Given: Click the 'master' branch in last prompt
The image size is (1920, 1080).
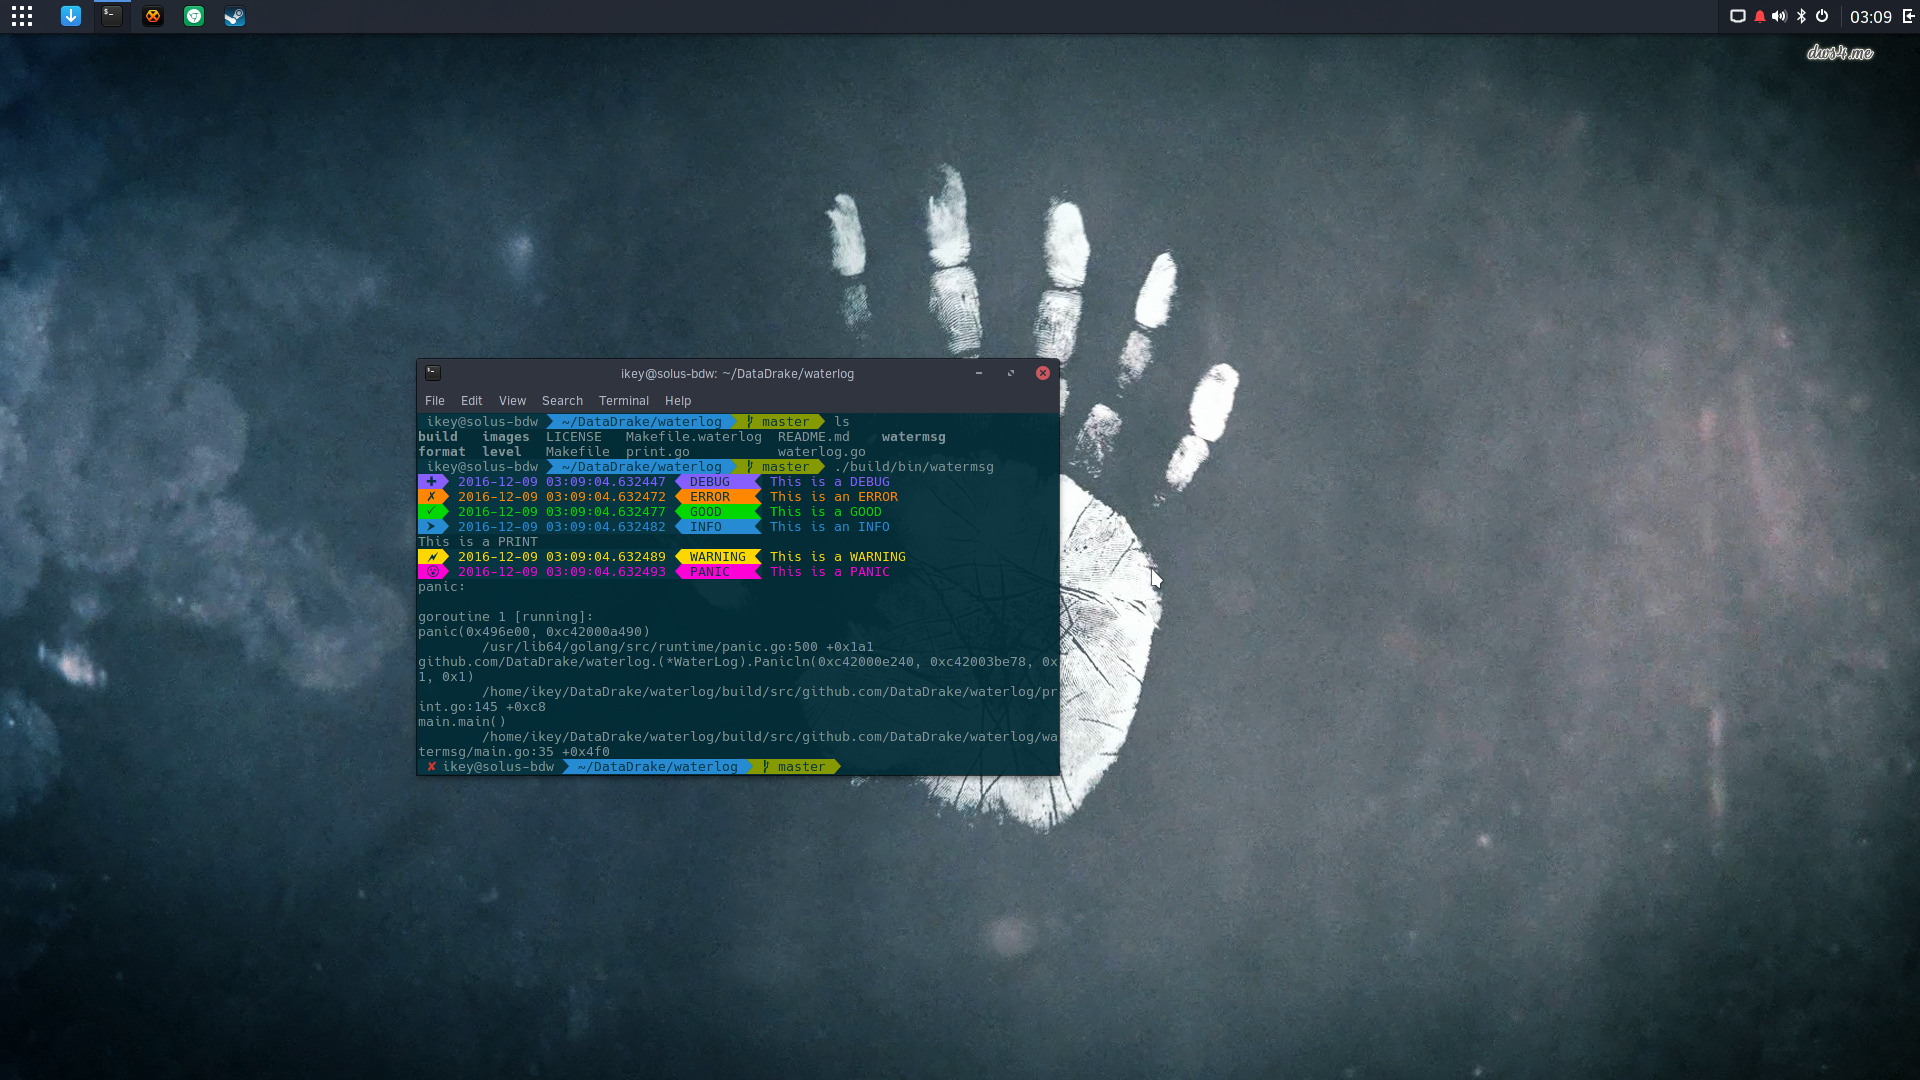Looking at the screenshot, I should pyautogui.click(x=802, y=767).
